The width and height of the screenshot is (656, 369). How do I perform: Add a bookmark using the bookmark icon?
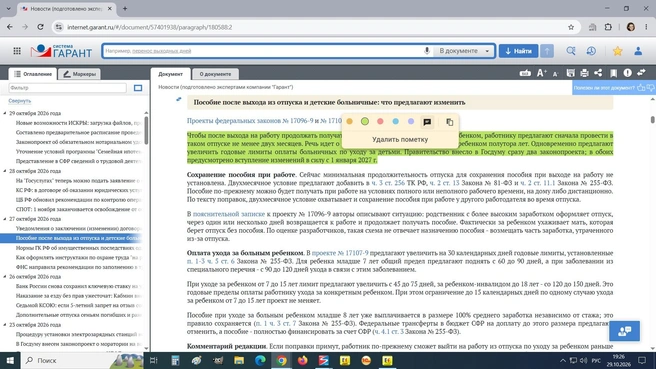[x=613, y=73]
